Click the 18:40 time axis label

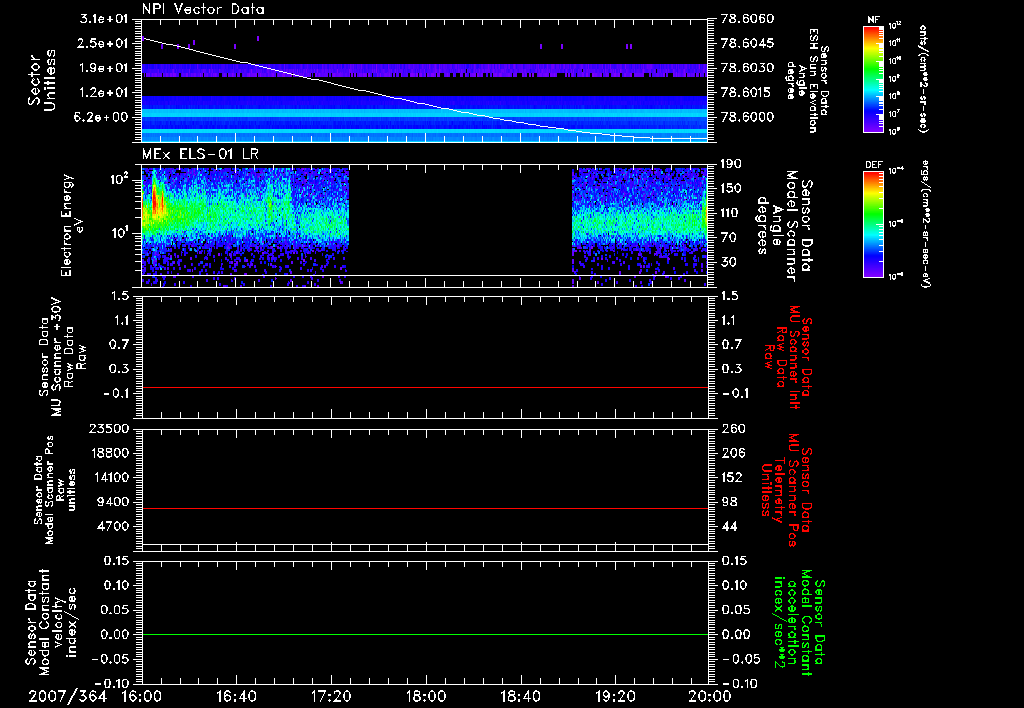[x=519, y=695]
